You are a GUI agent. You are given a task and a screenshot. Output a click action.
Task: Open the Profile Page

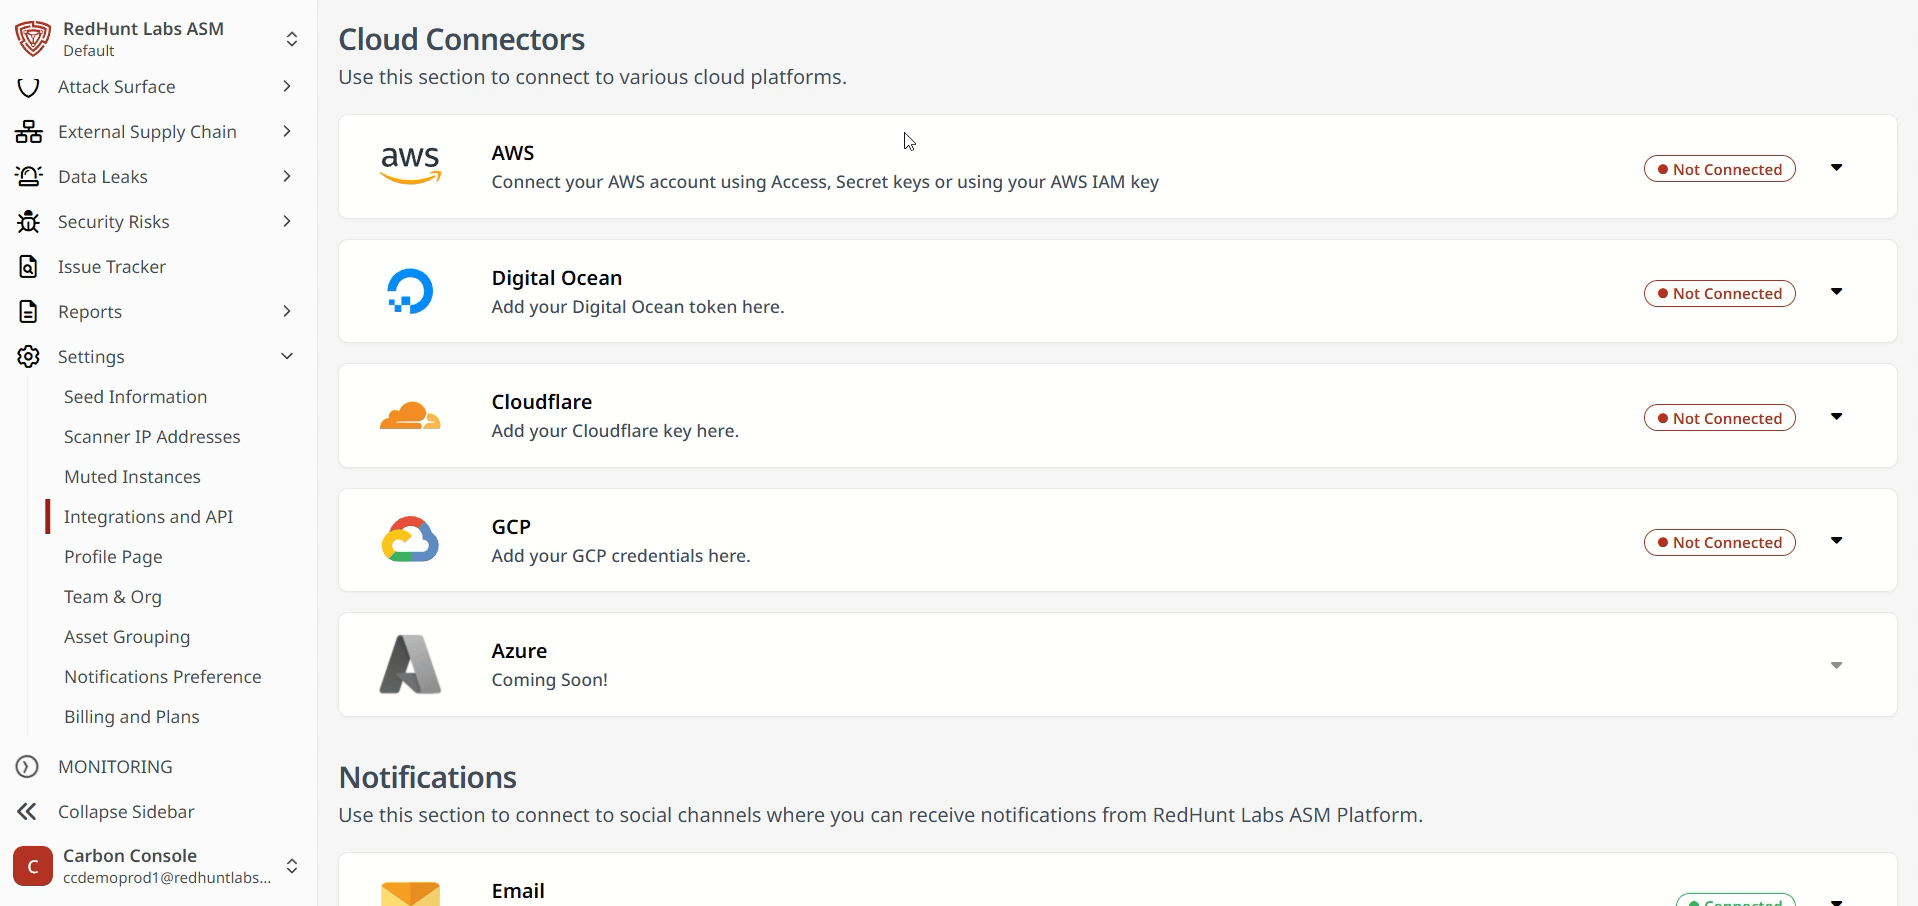tap(113, 557)
